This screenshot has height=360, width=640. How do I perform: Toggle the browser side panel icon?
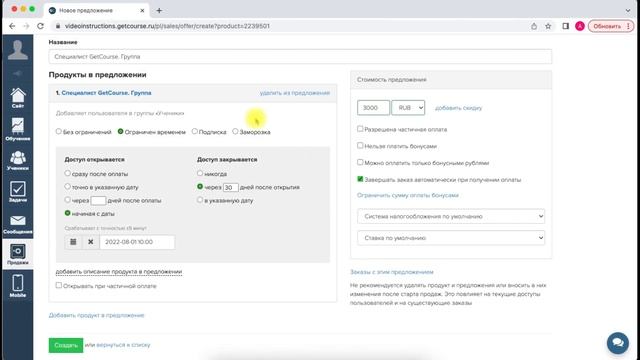pyautogui.click(x=565, y=26)
